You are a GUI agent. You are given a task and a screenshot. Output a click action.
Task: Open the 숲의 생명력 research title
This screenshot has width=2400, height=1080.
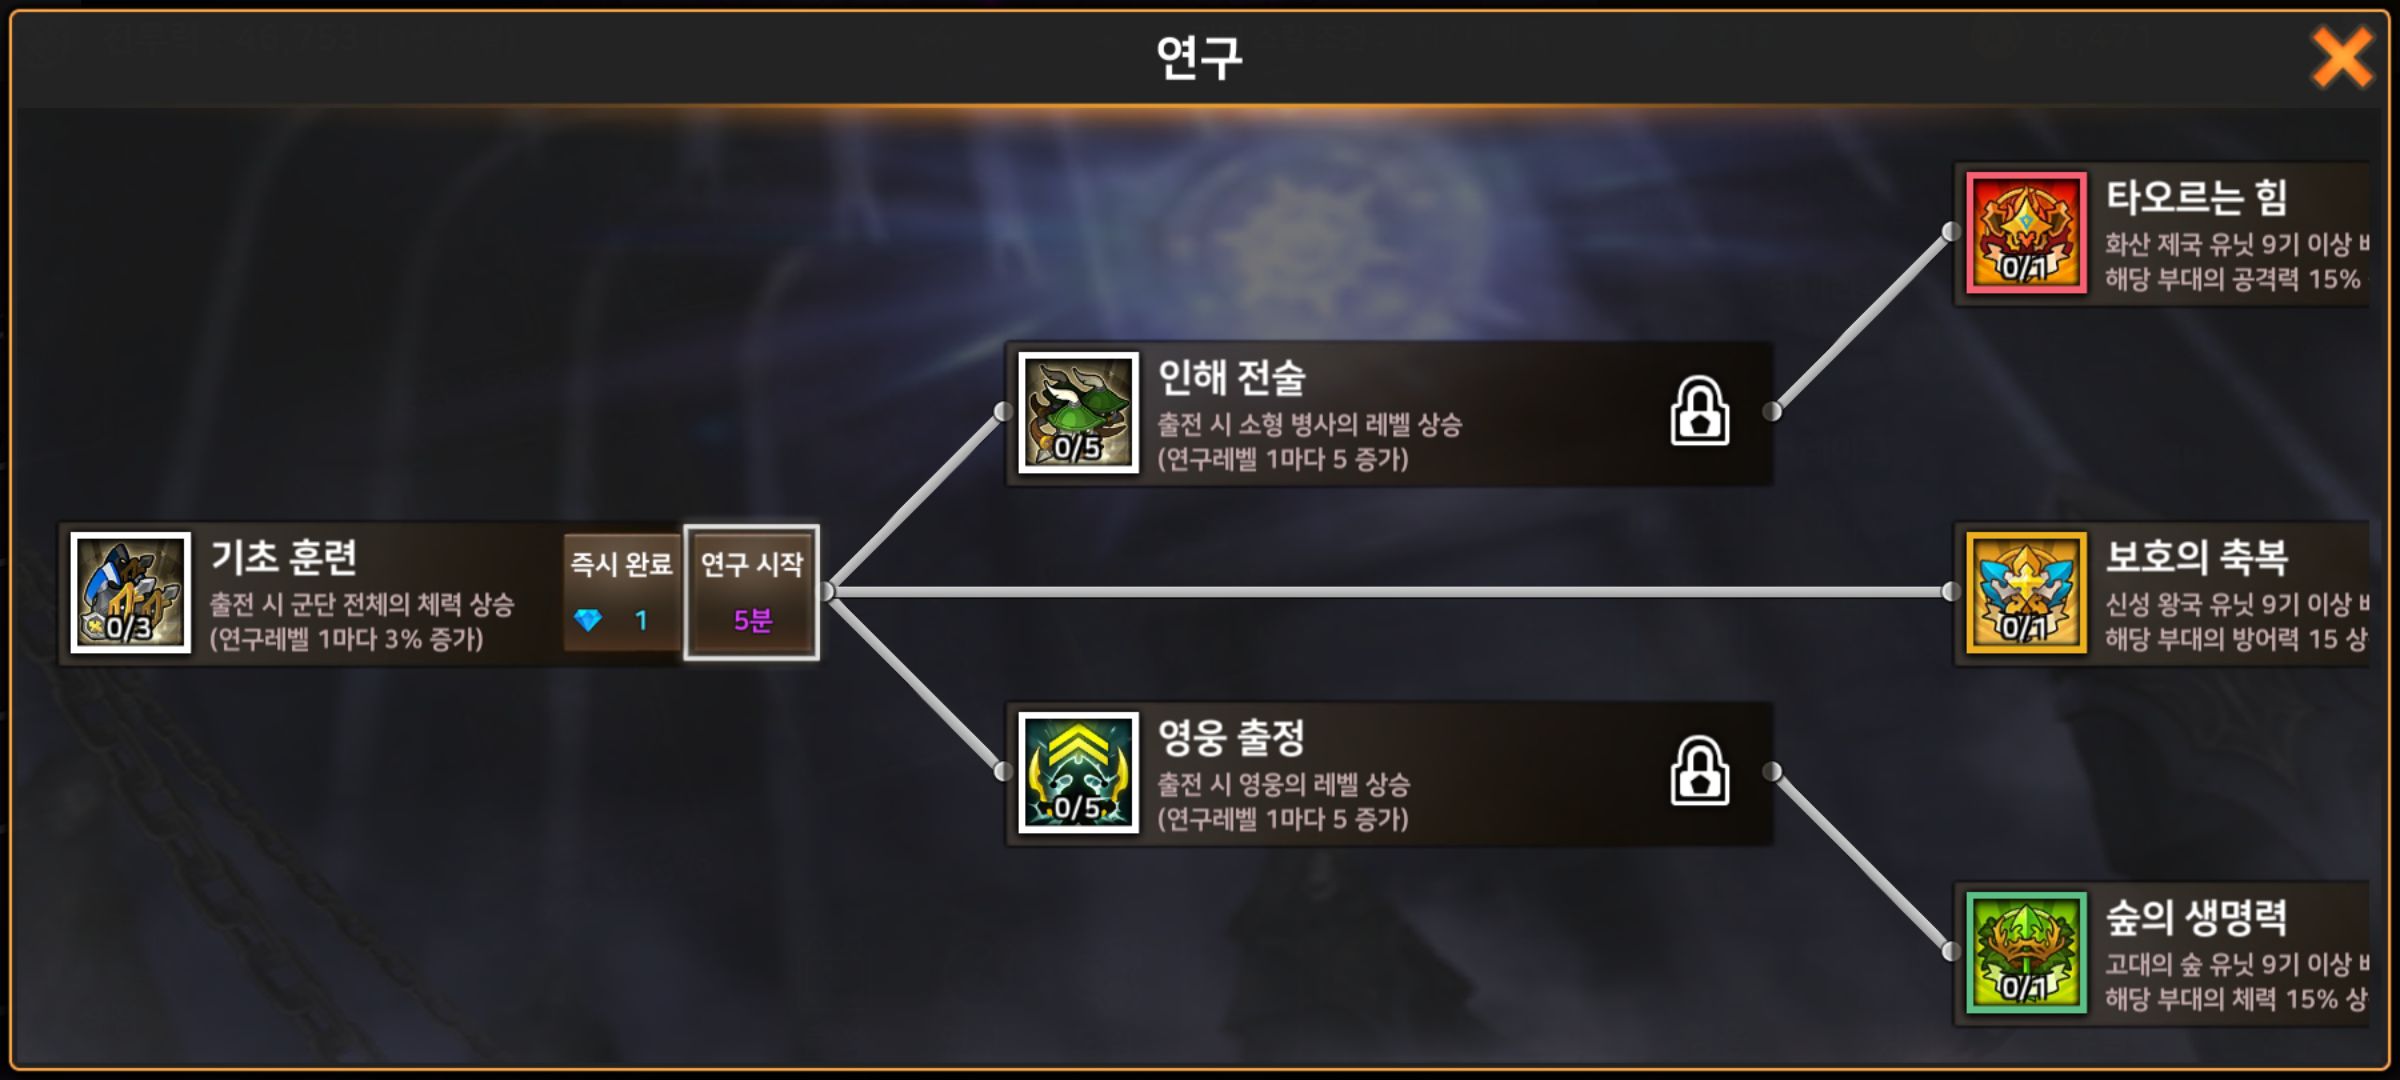tap(2196, 917)
